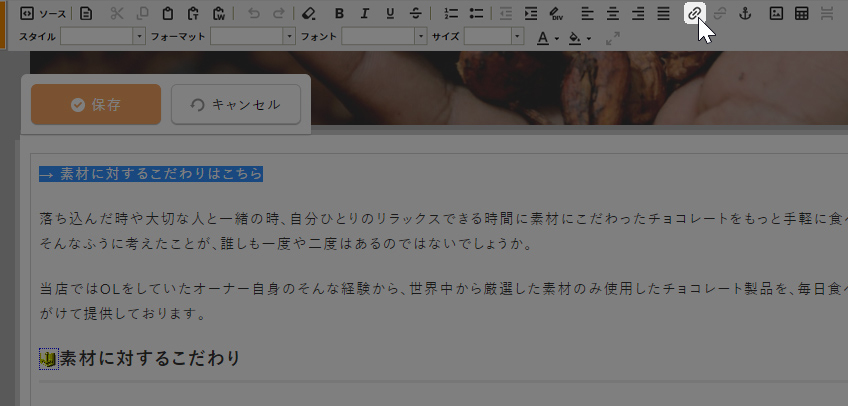Switch to ソース source view

44,13
